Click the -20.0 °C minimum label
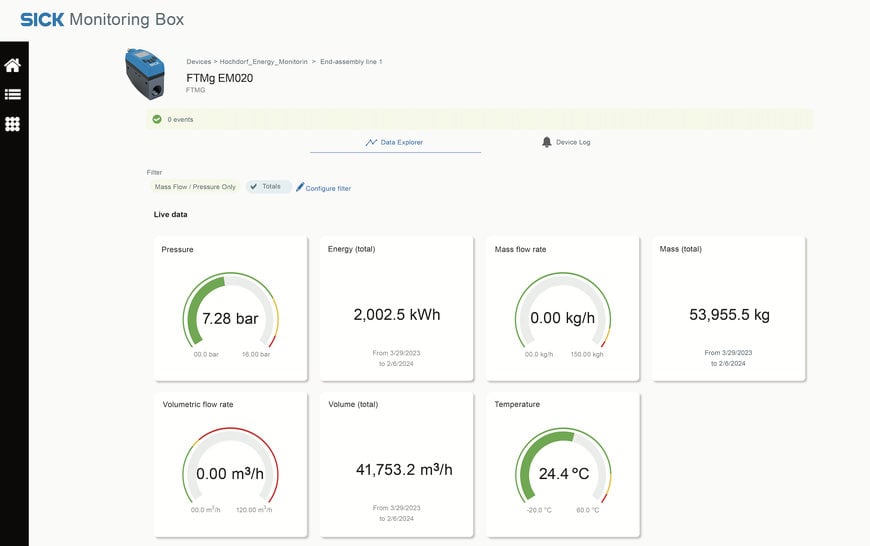The width and height of the screenshot is (870, 546). (x=539, y=510)
